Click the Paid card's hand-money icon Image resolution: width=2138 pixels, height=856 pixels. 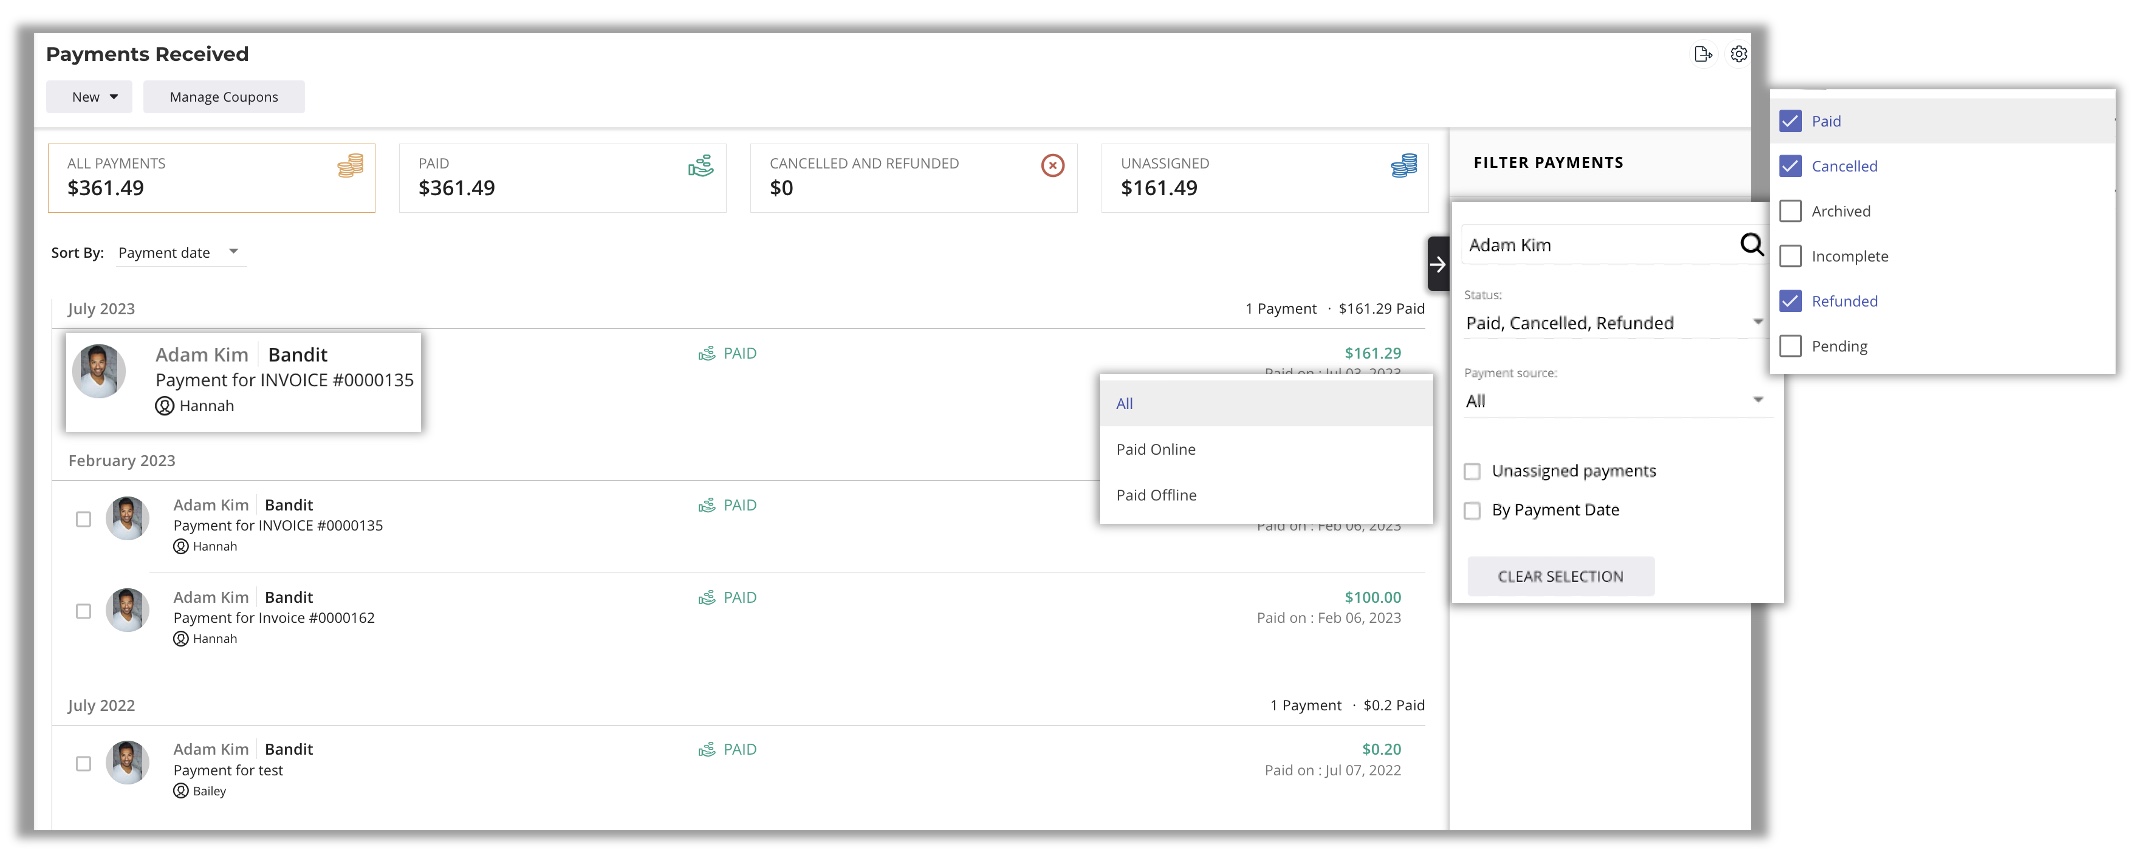tap(701, 166)
